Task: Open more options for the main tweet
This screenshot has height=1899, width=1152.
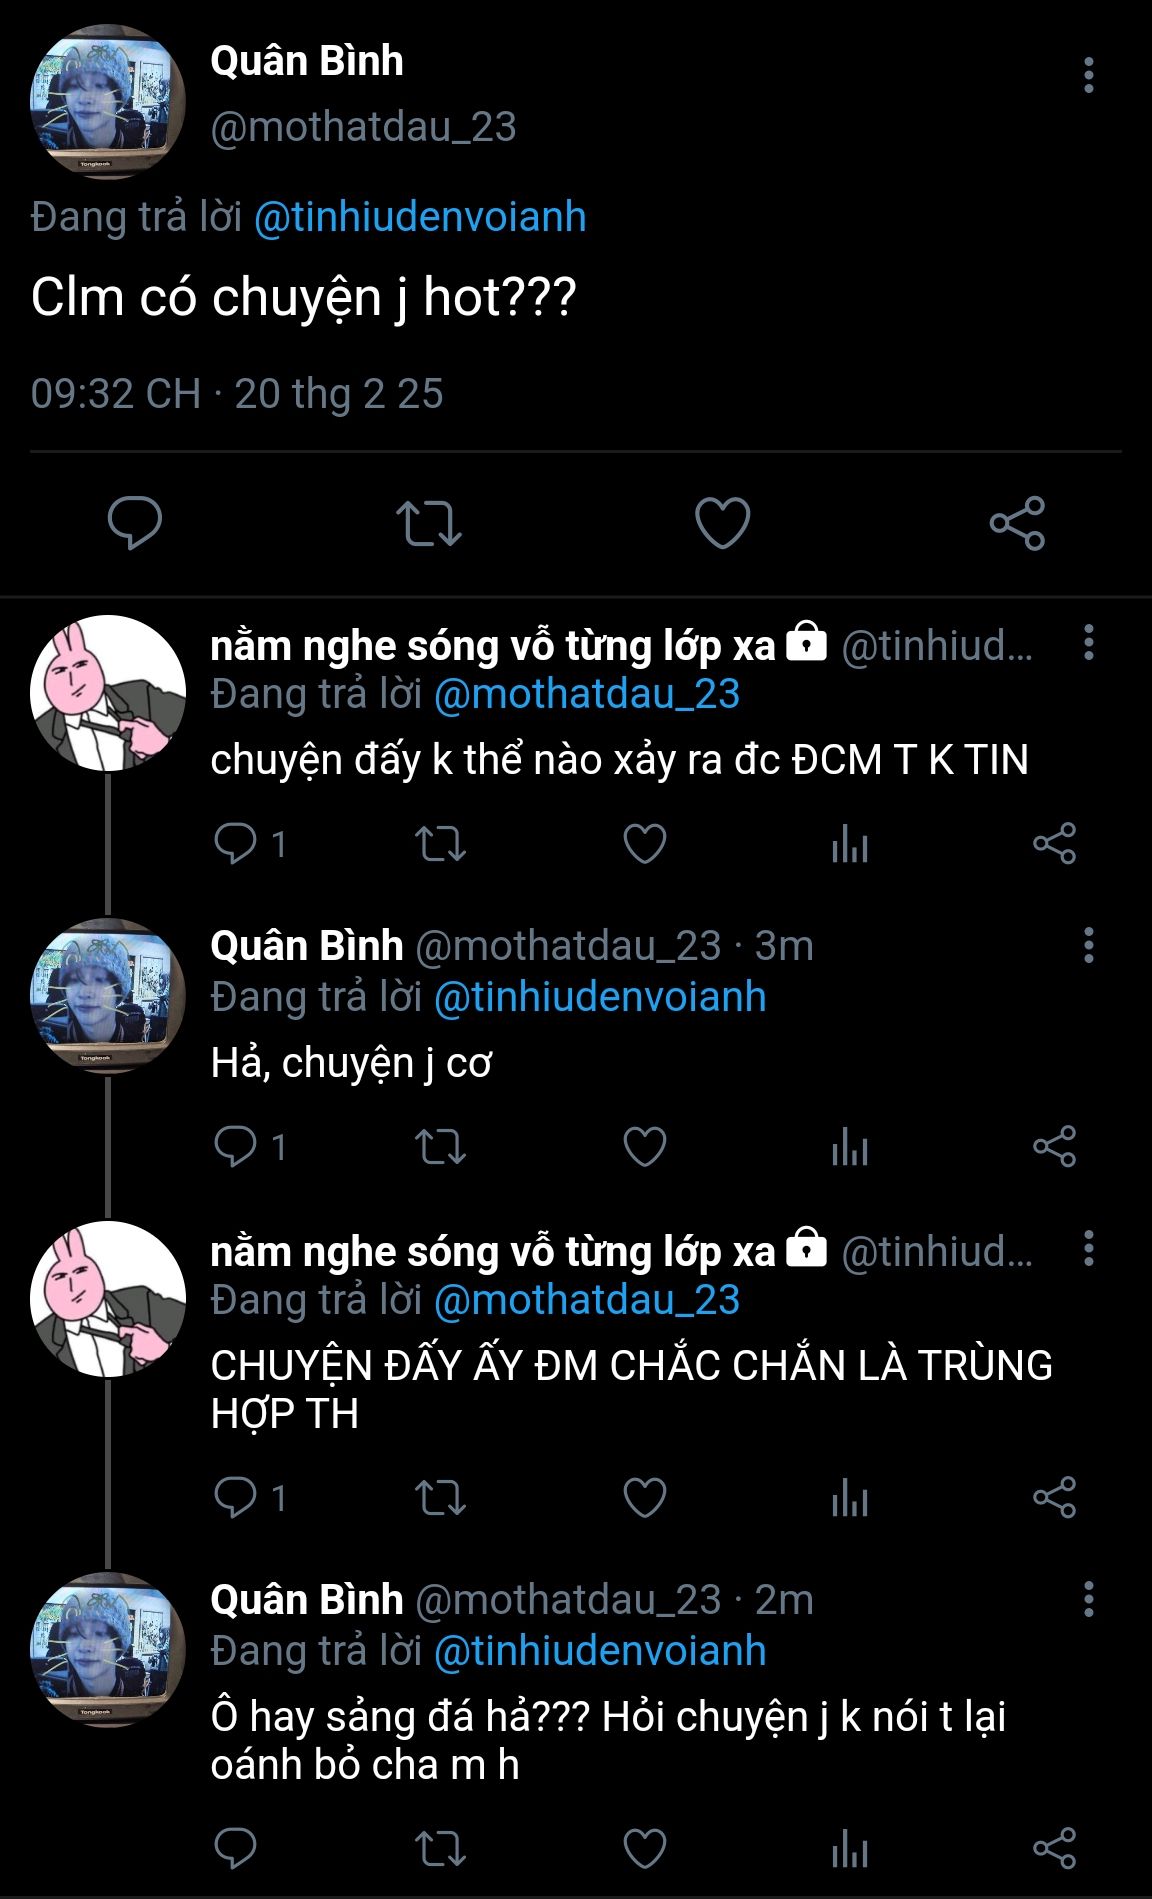Action: [1088, 76]
